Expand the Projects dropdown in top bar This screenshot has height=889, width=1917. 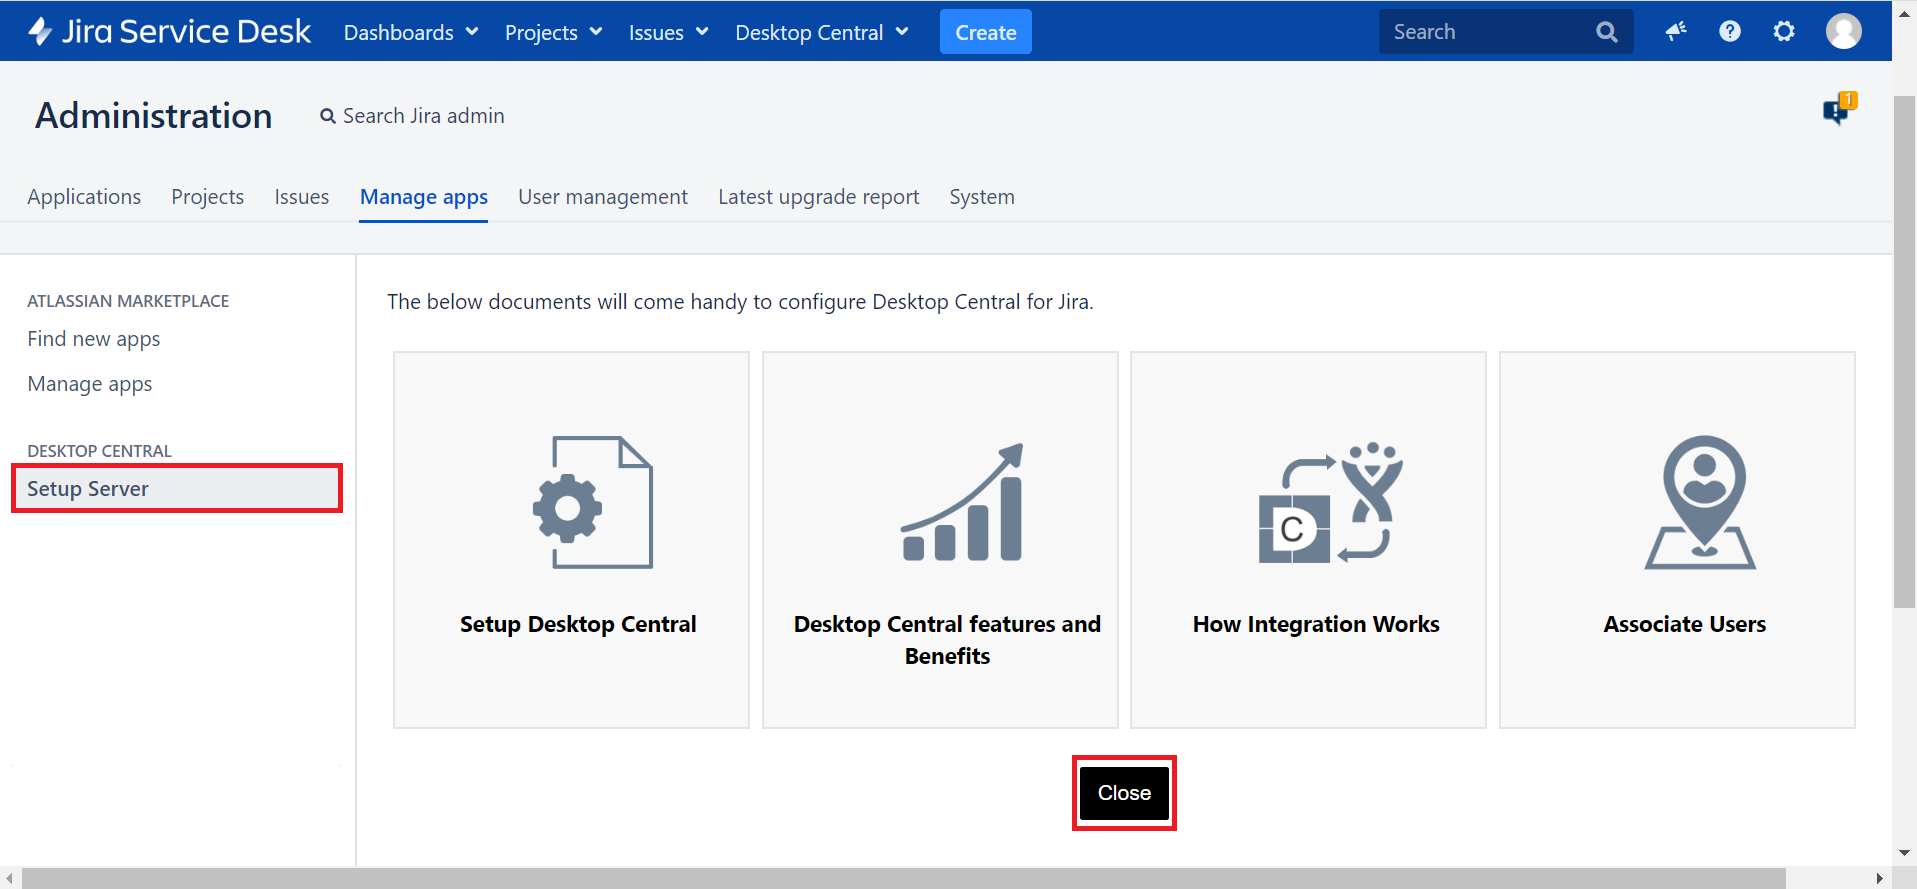tap(554, 32)
